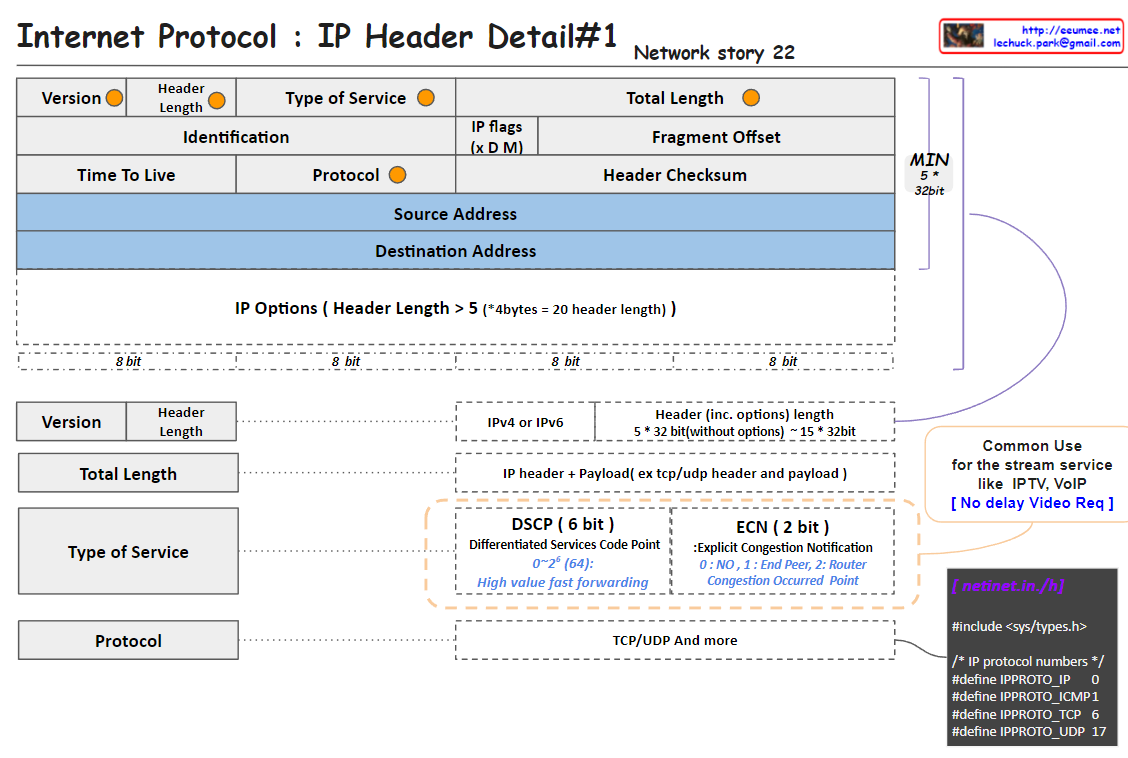Click the orange dot next to Header Length
The height and width of the screenshot is (758, 1128).
point(216,101)
